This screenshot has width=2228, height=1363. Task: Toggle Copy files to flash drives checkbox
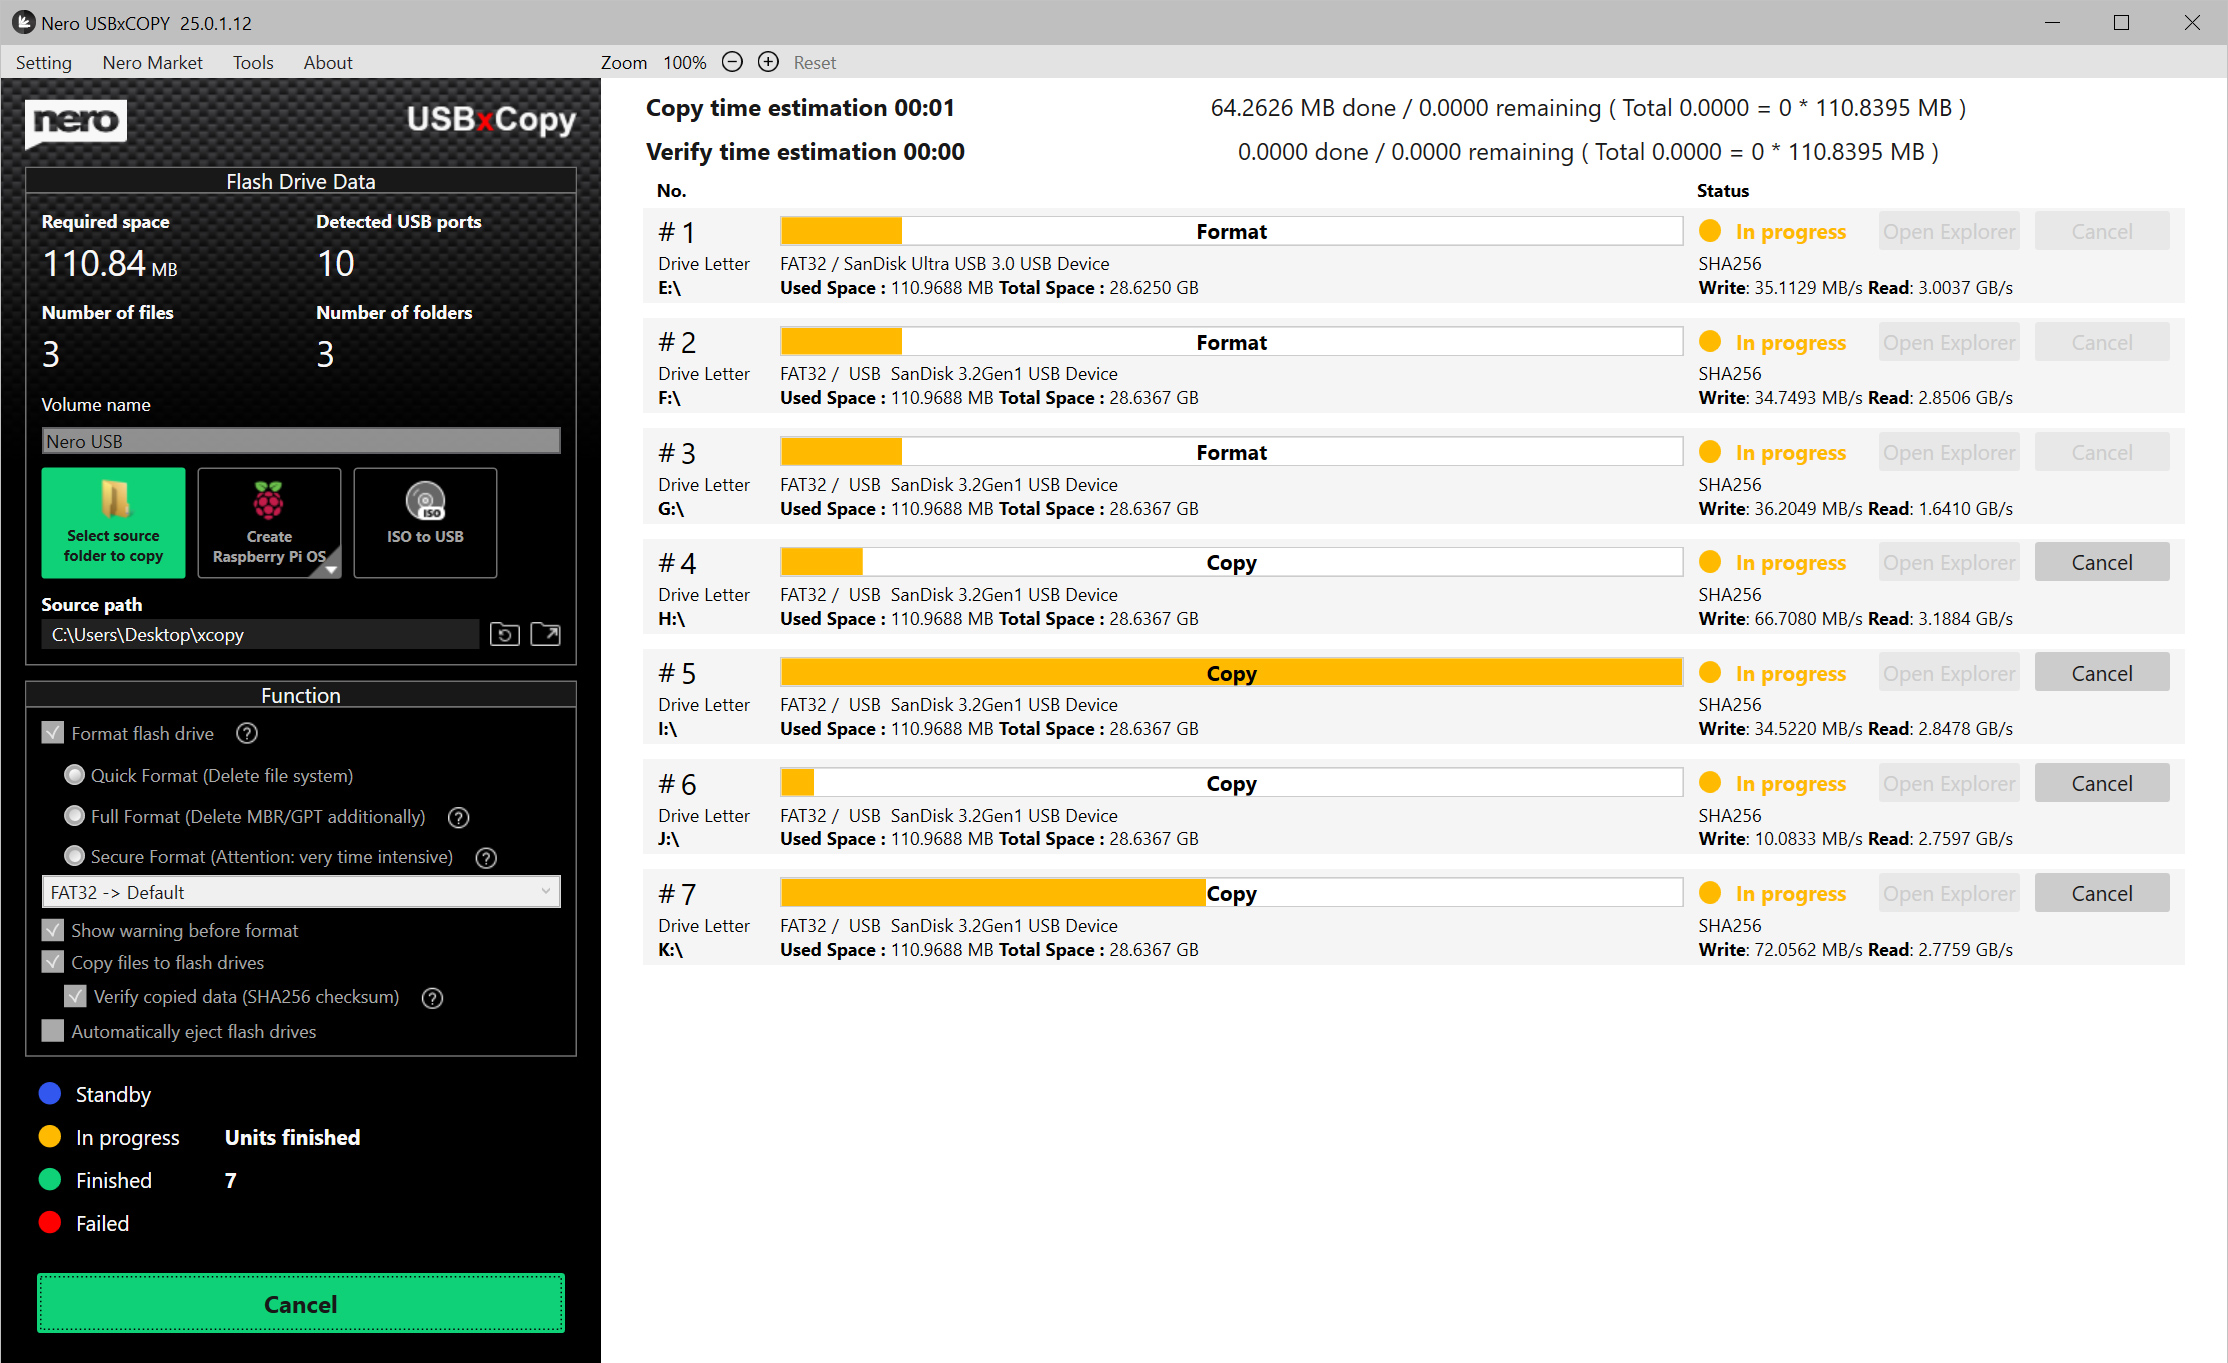click(53, 962)
